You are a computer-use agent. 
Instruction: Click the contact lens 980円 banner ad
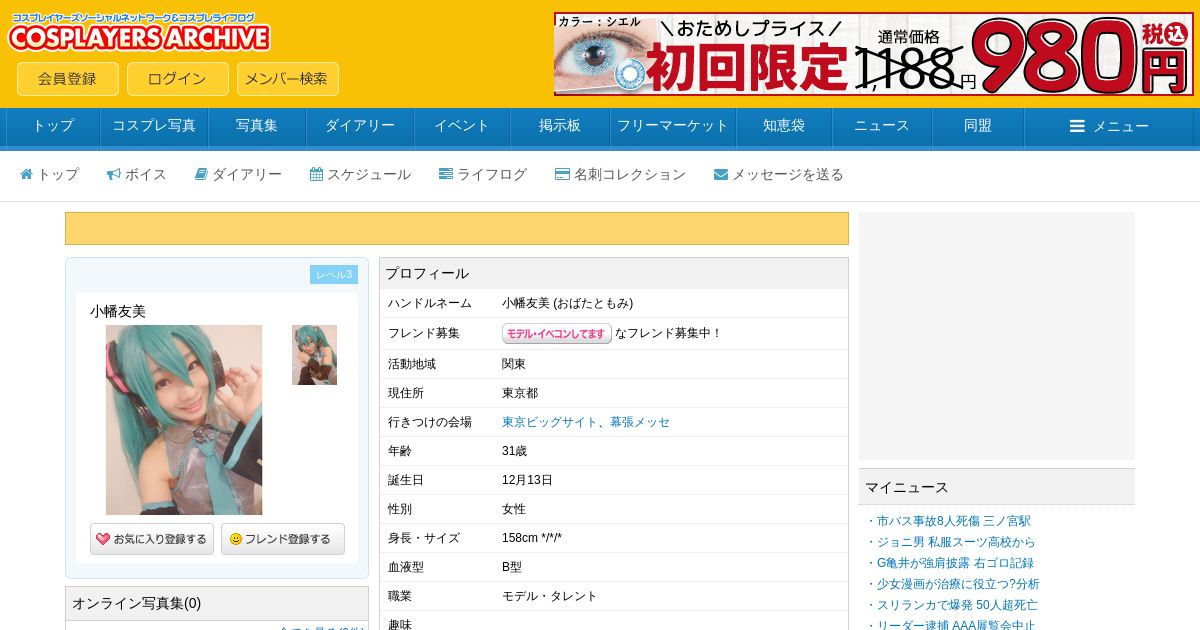[x=874, y=54]
